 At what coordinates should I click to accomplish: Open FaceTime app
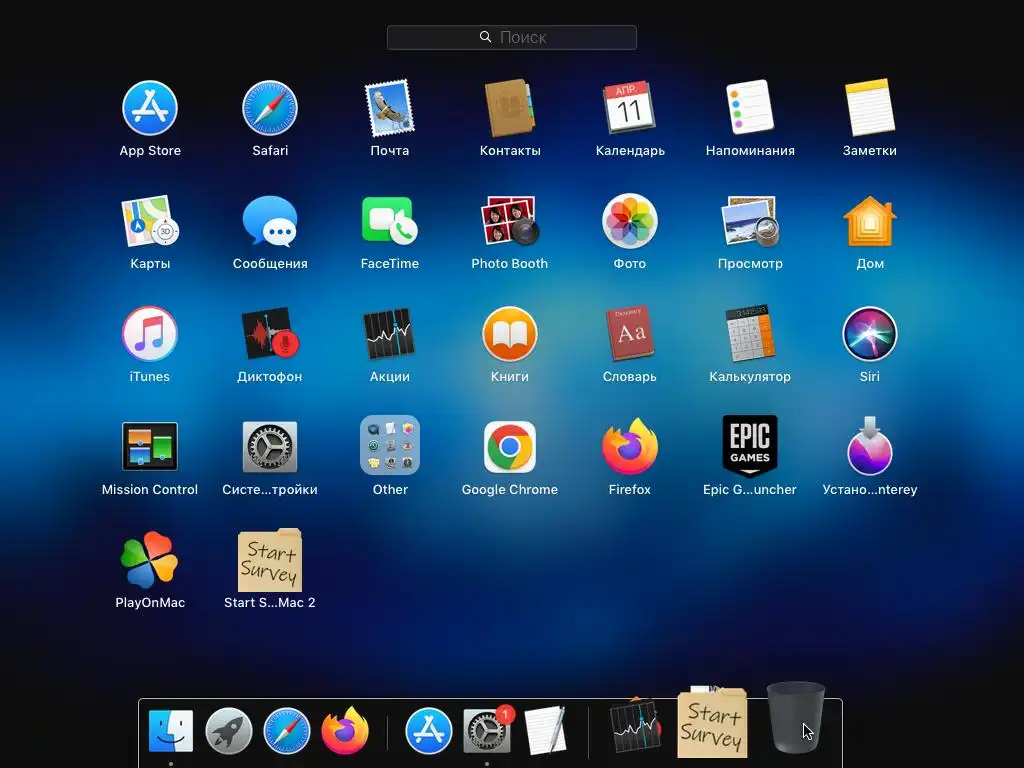(x=389, y=221)
